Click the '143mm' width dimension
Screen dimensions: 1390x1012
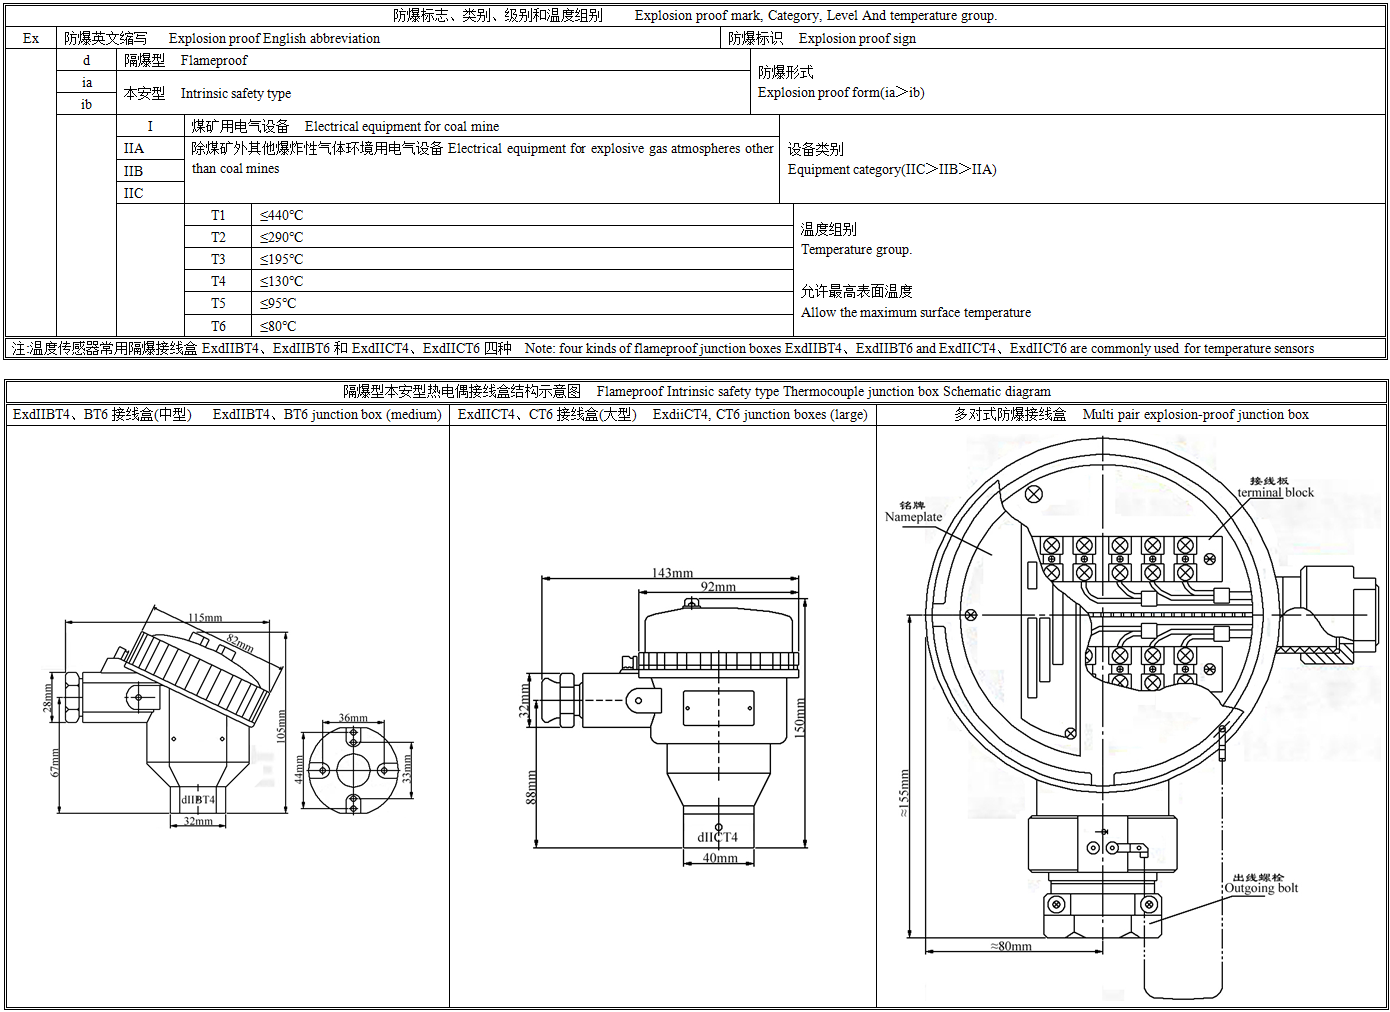click(x=672, y=573)
